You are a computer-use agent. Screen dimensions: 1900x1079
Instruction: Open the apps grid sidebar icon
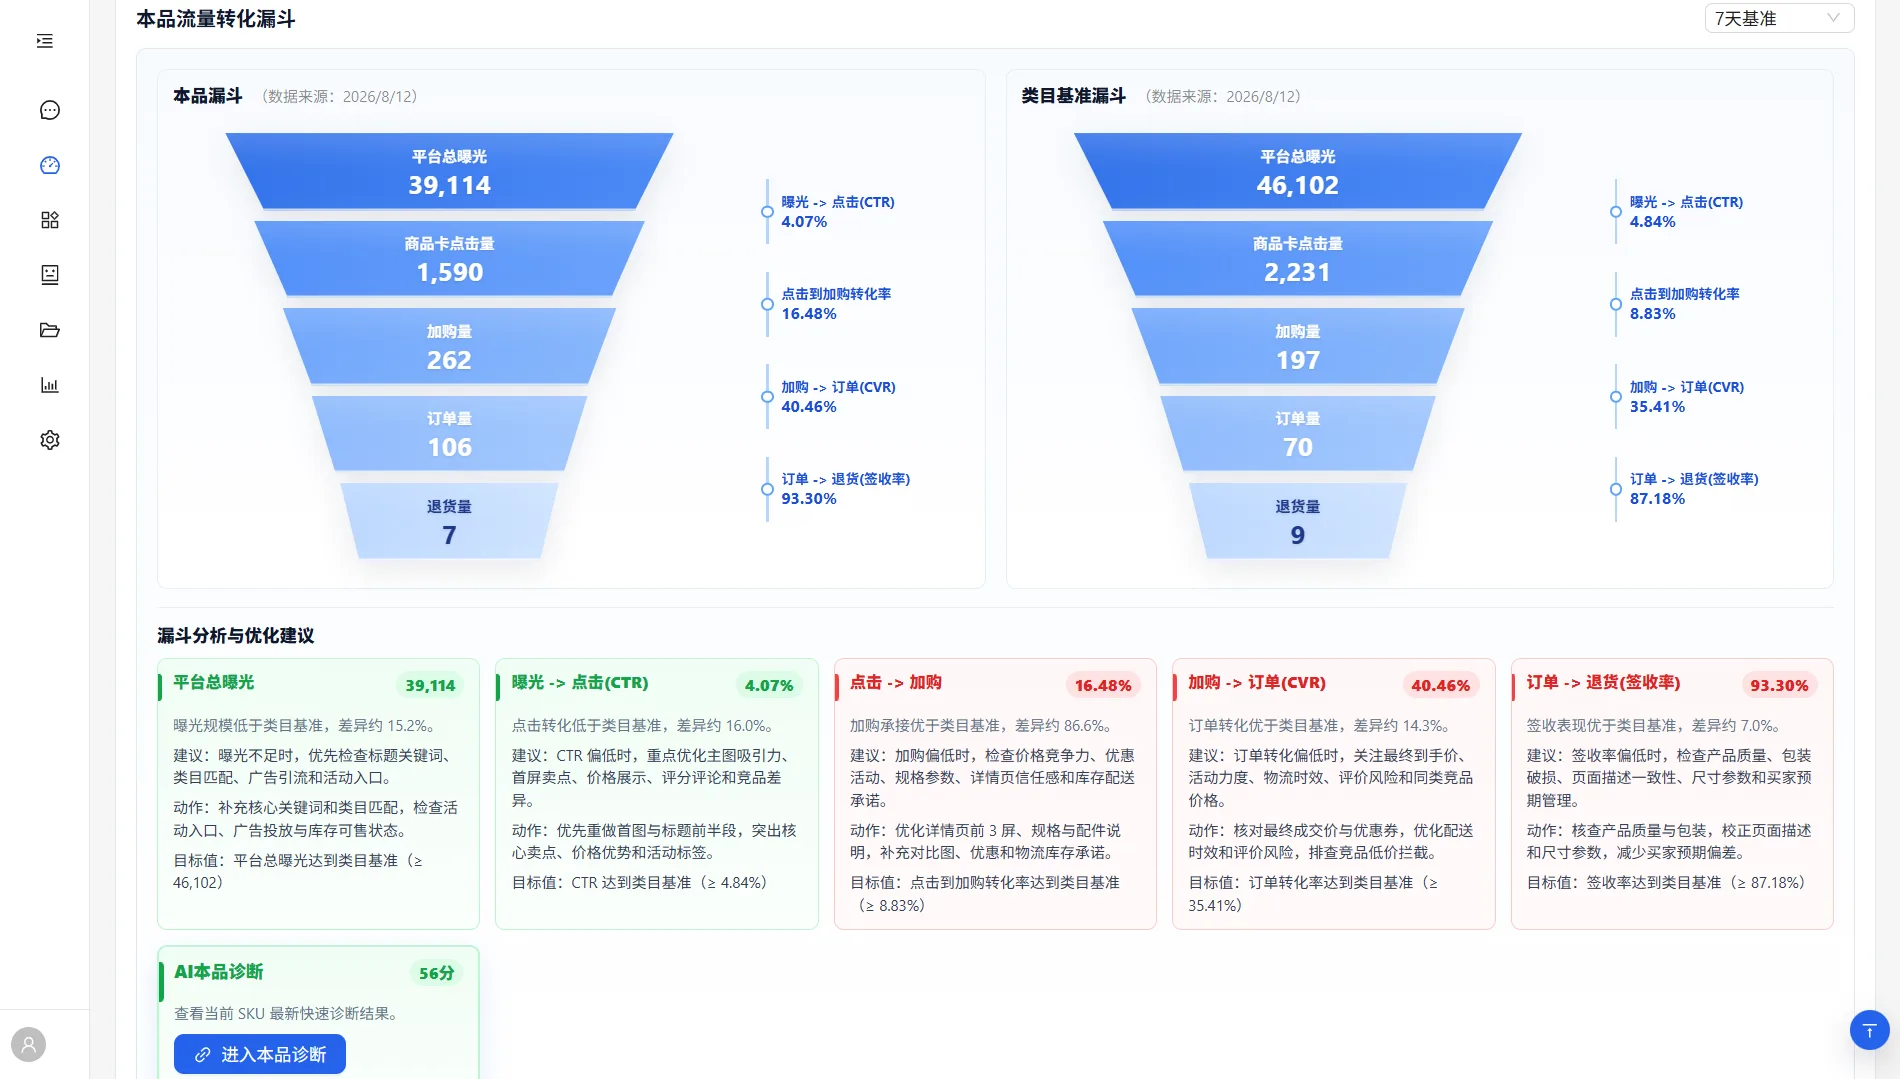(x=49, y=220)
